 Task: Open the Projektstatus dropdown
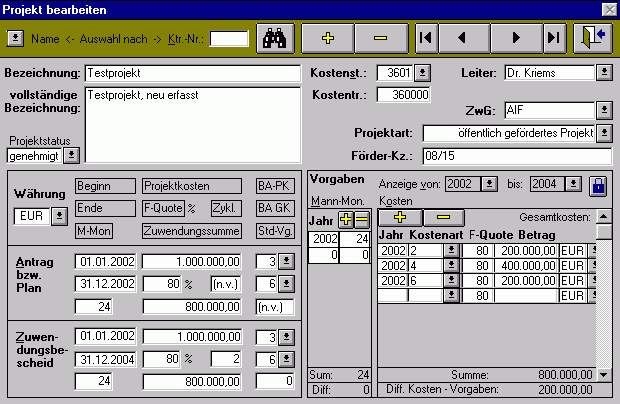71,156
